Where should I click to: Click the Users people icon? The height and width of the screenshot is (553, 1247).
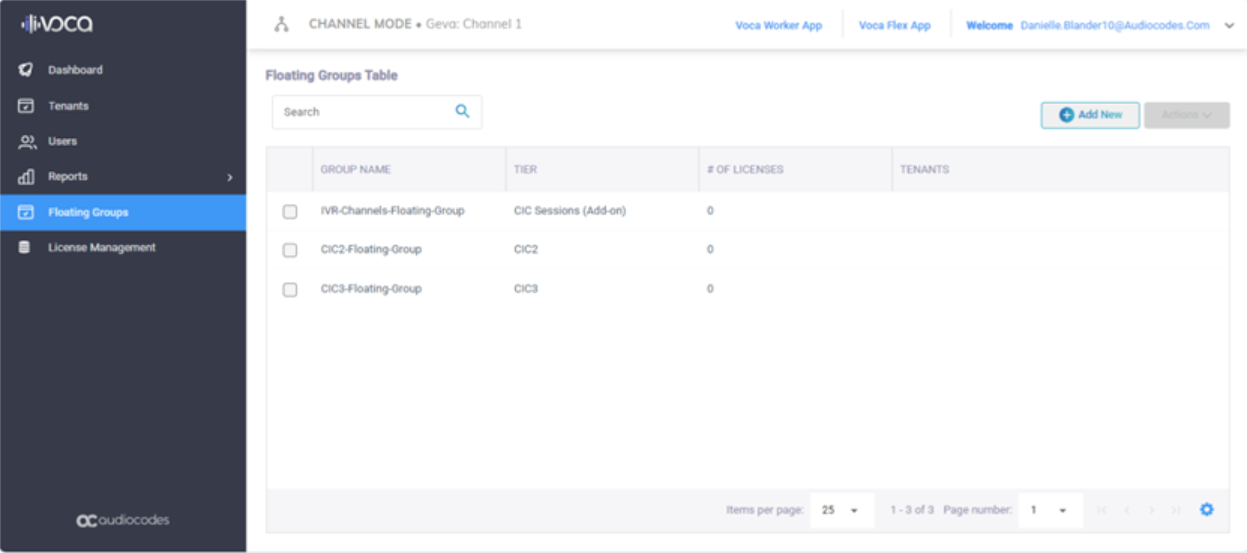(x=27, y=142)
